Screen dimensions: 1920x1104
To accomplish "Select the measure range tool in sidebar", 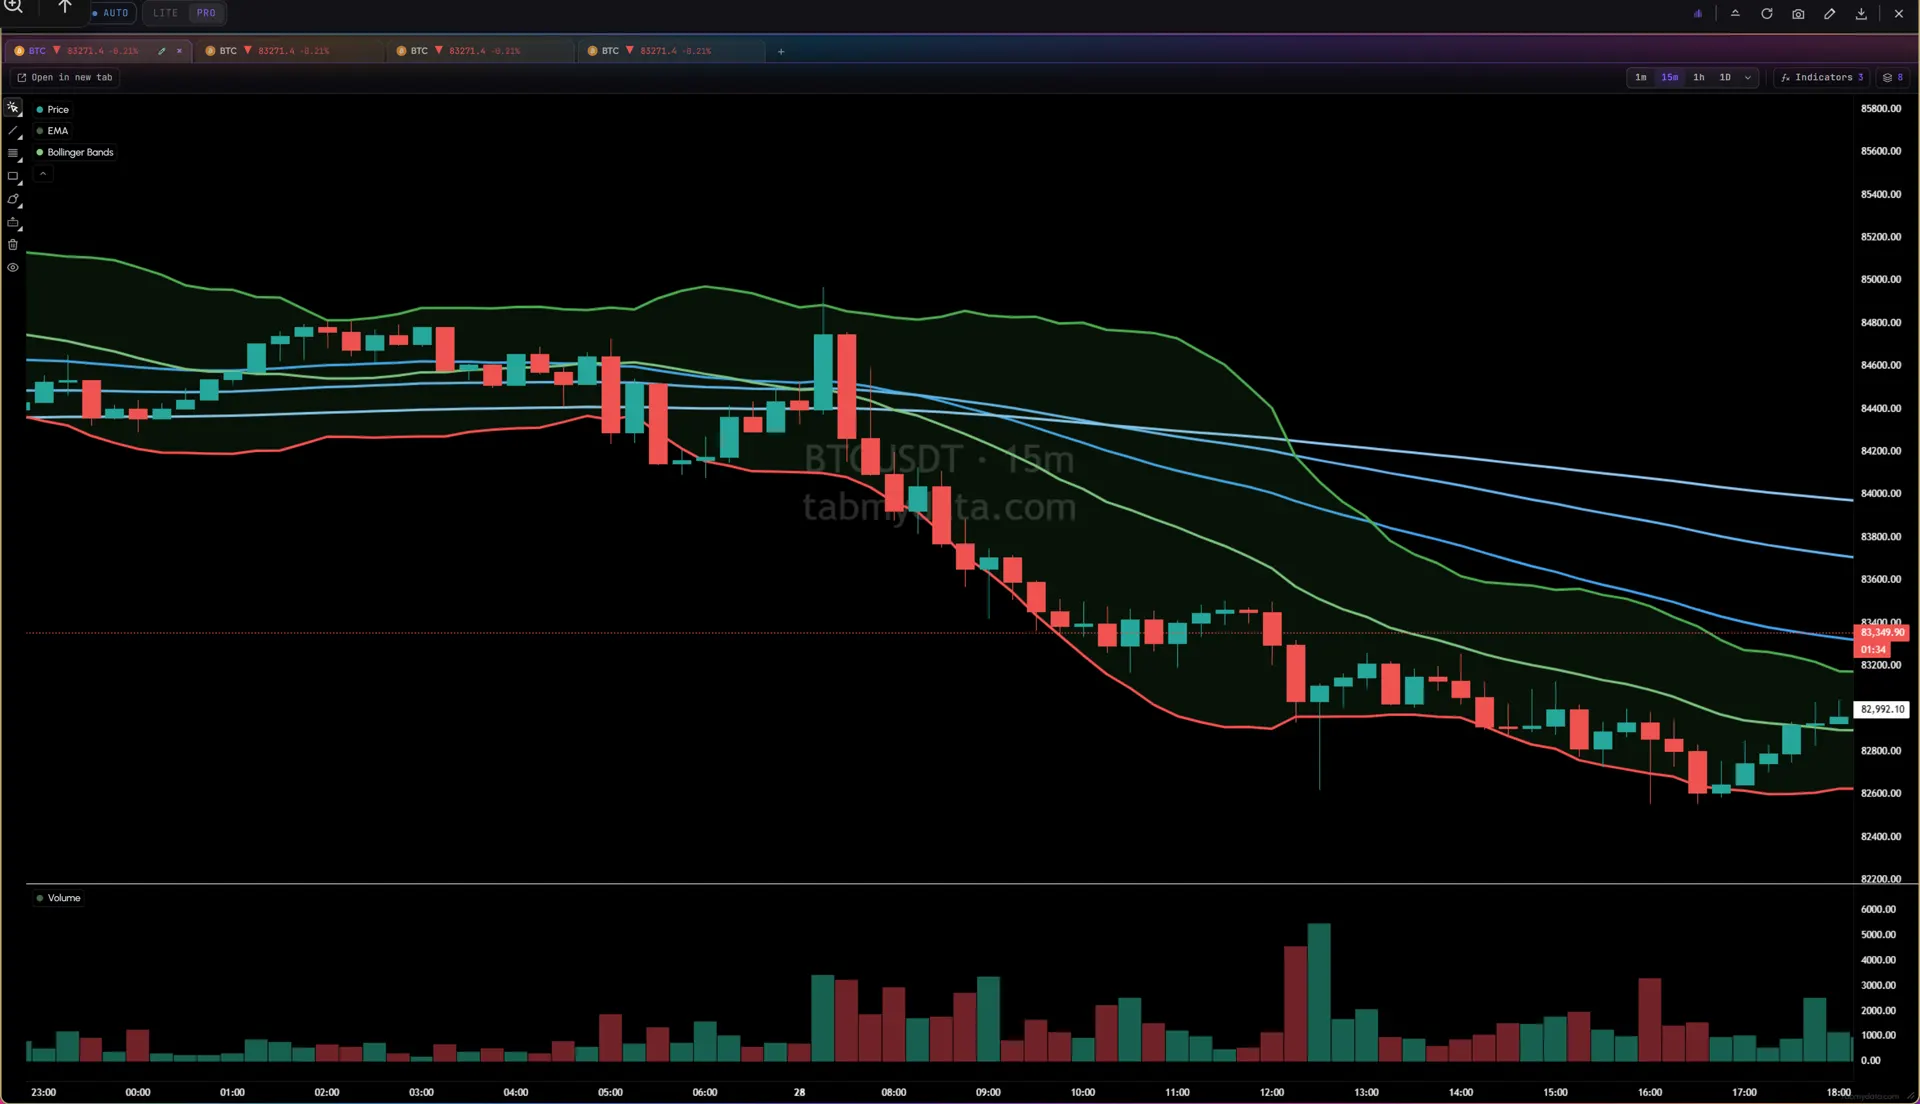I will click(13, 223).
